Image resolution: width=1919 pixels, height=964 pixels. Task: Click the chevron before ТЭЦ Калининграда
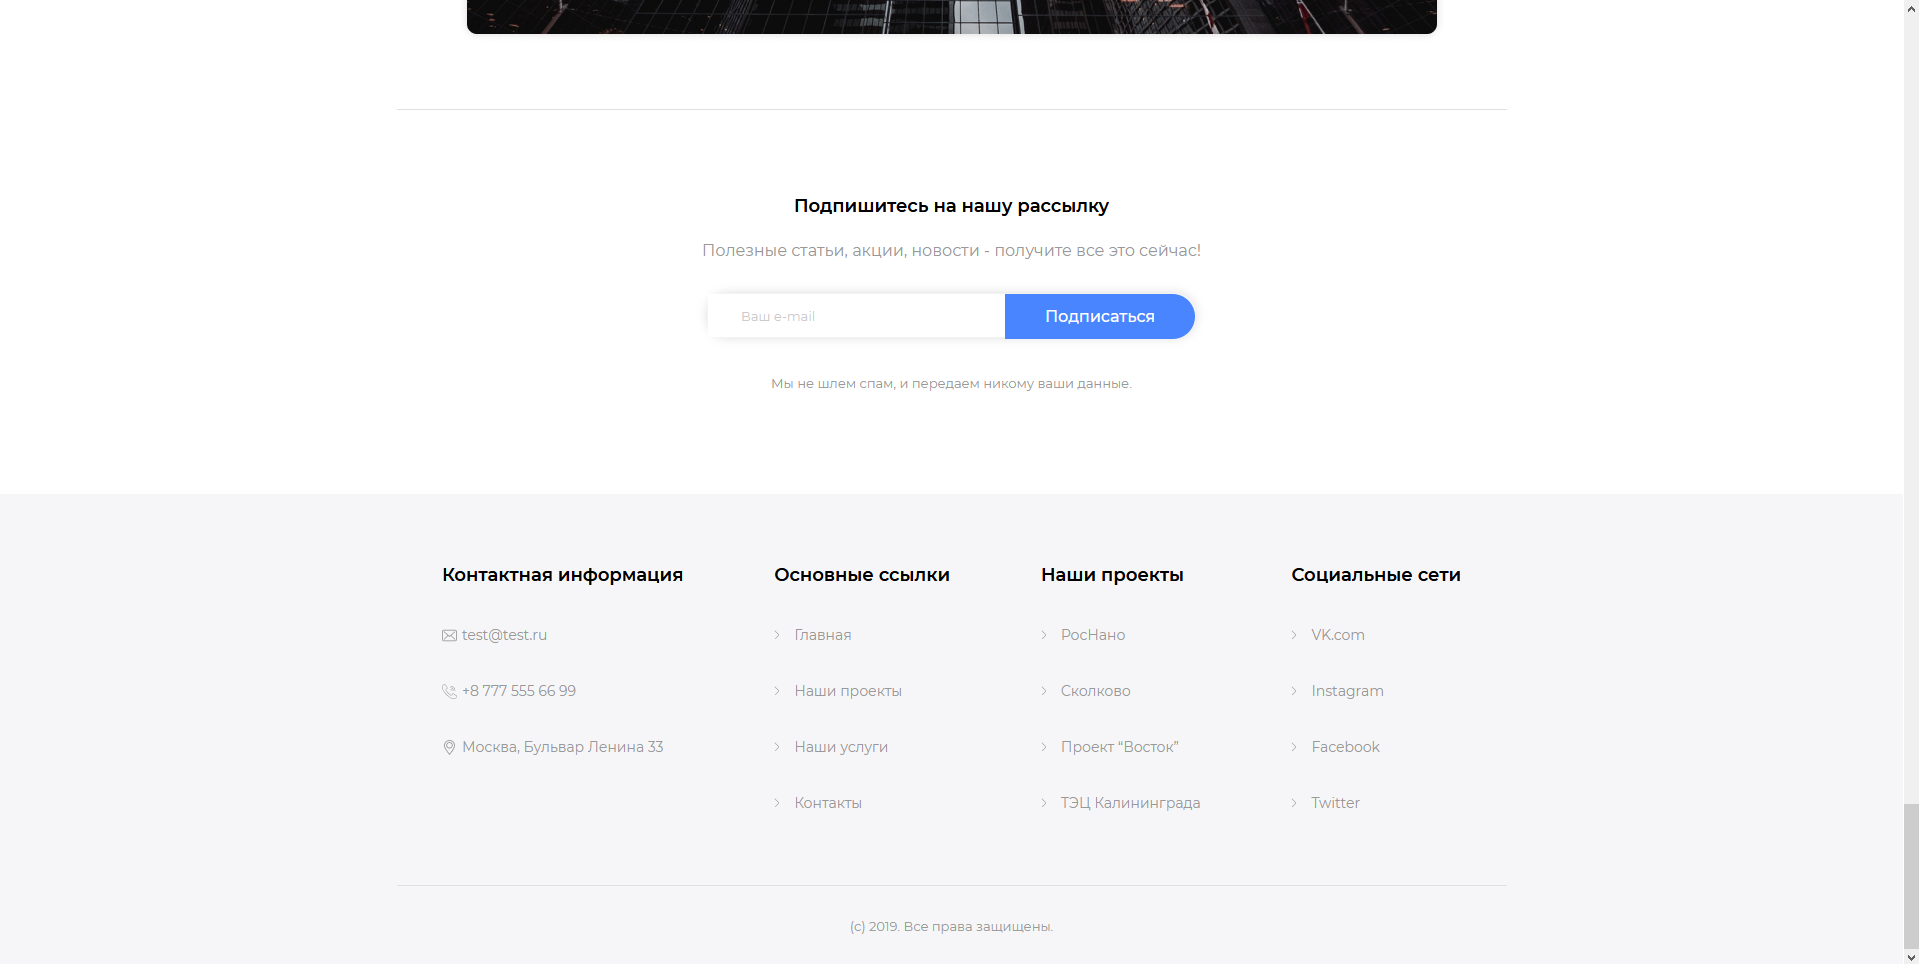1044,803
